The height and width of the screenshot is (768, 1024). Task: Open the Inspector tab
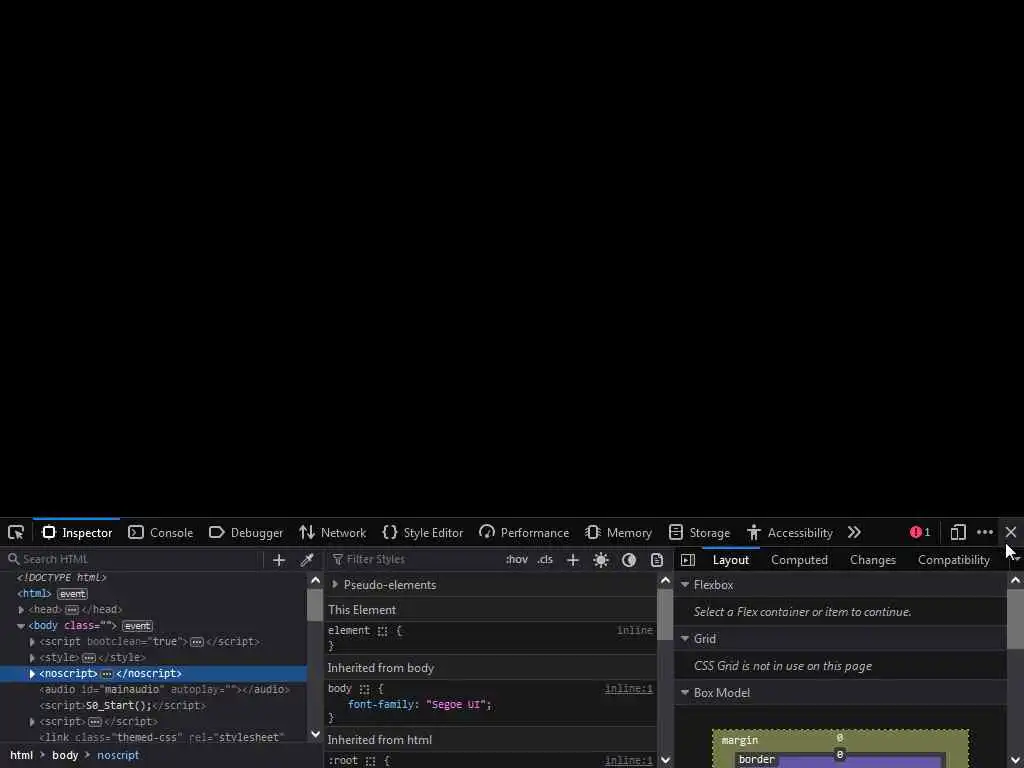coord(77,532)
